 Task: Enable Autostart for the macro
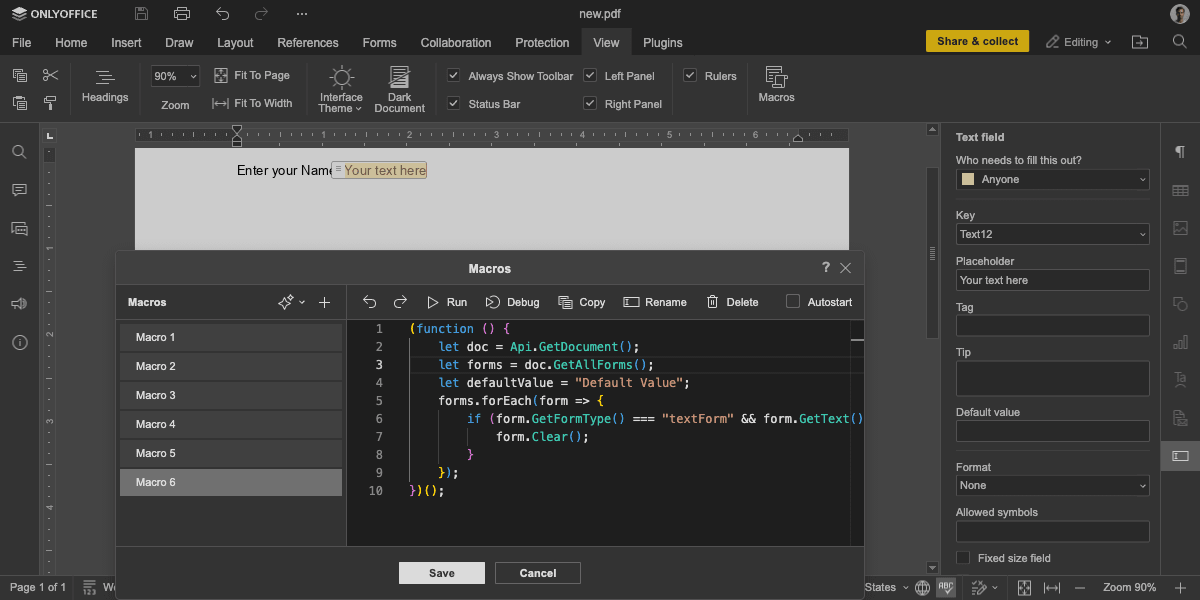click(793, 301)
